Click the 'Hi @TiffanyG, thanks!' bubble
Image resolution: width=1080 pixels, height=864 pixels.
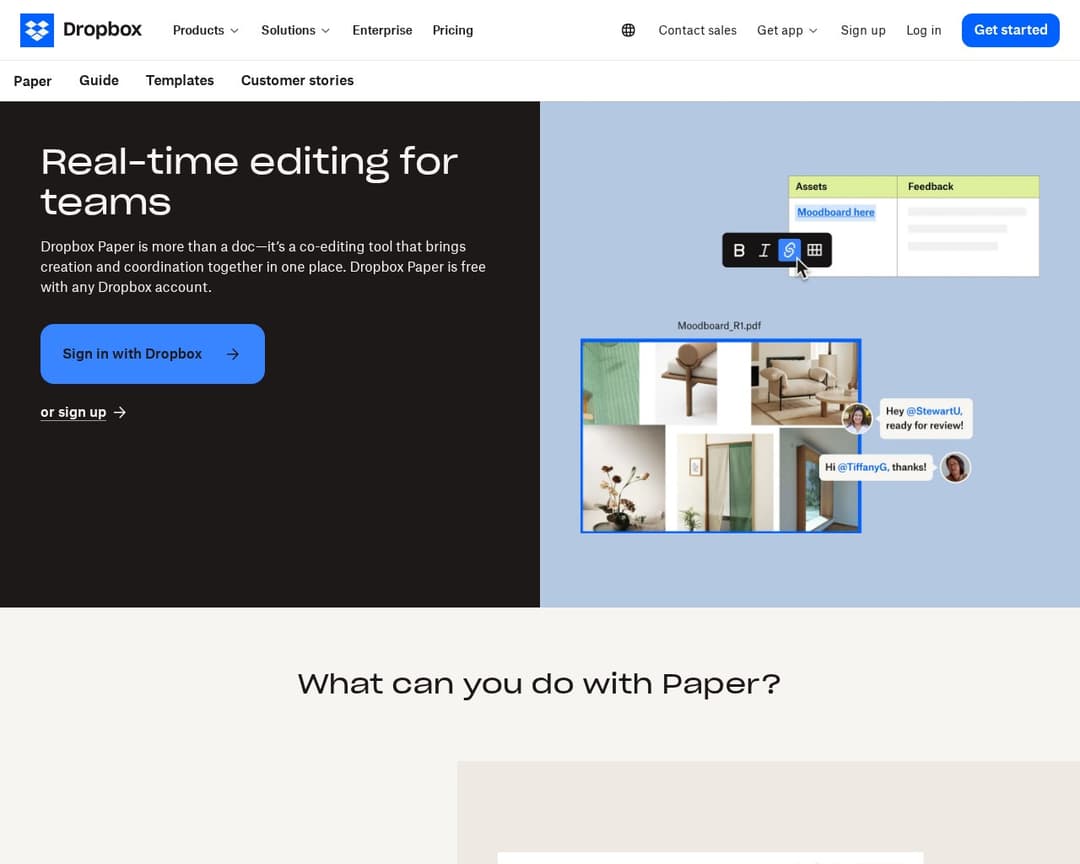875,467
